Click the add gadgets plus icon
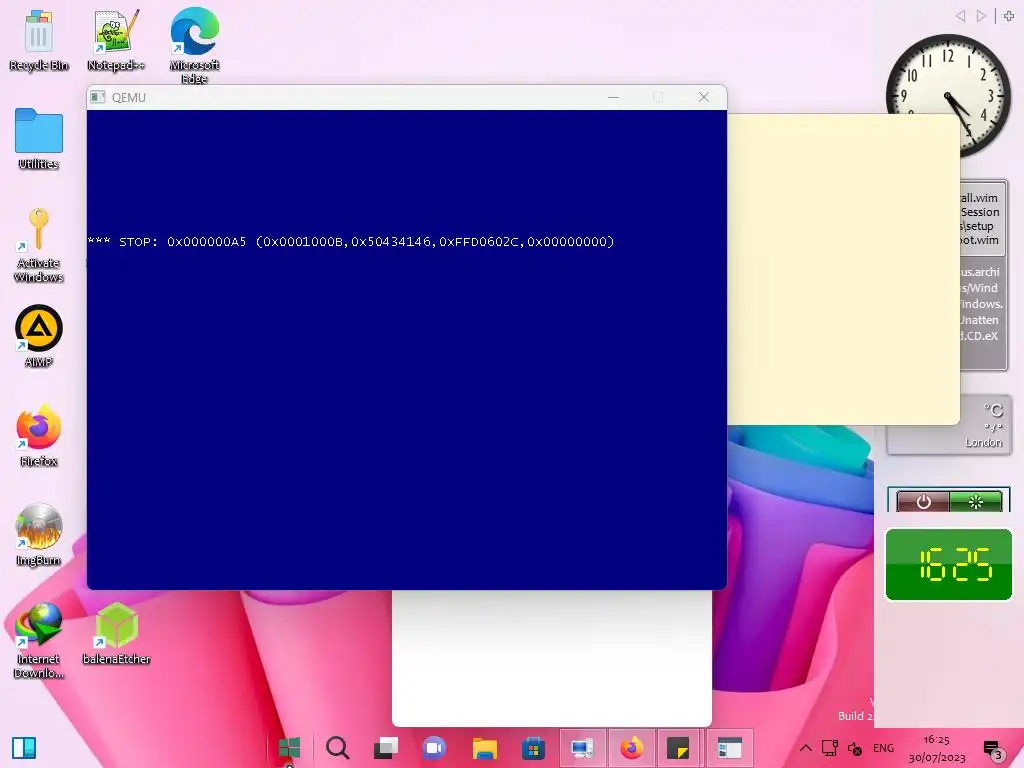The height and width of the screenshot is (768, 1024). coord(1008,16)
